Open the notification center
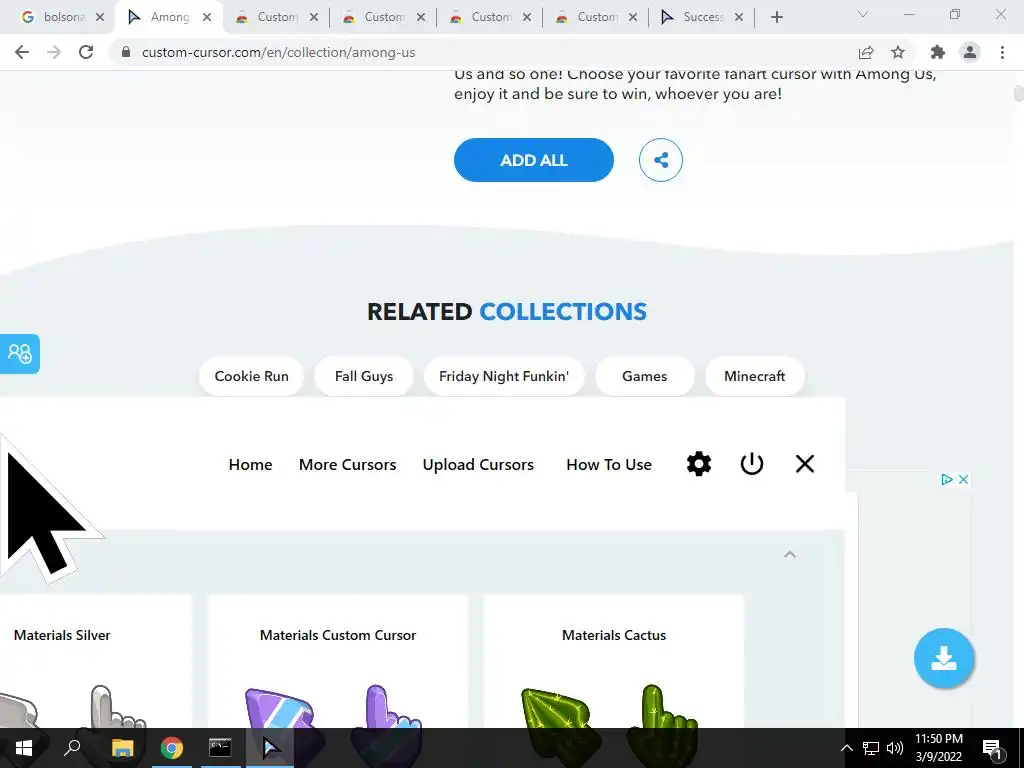 992,748
